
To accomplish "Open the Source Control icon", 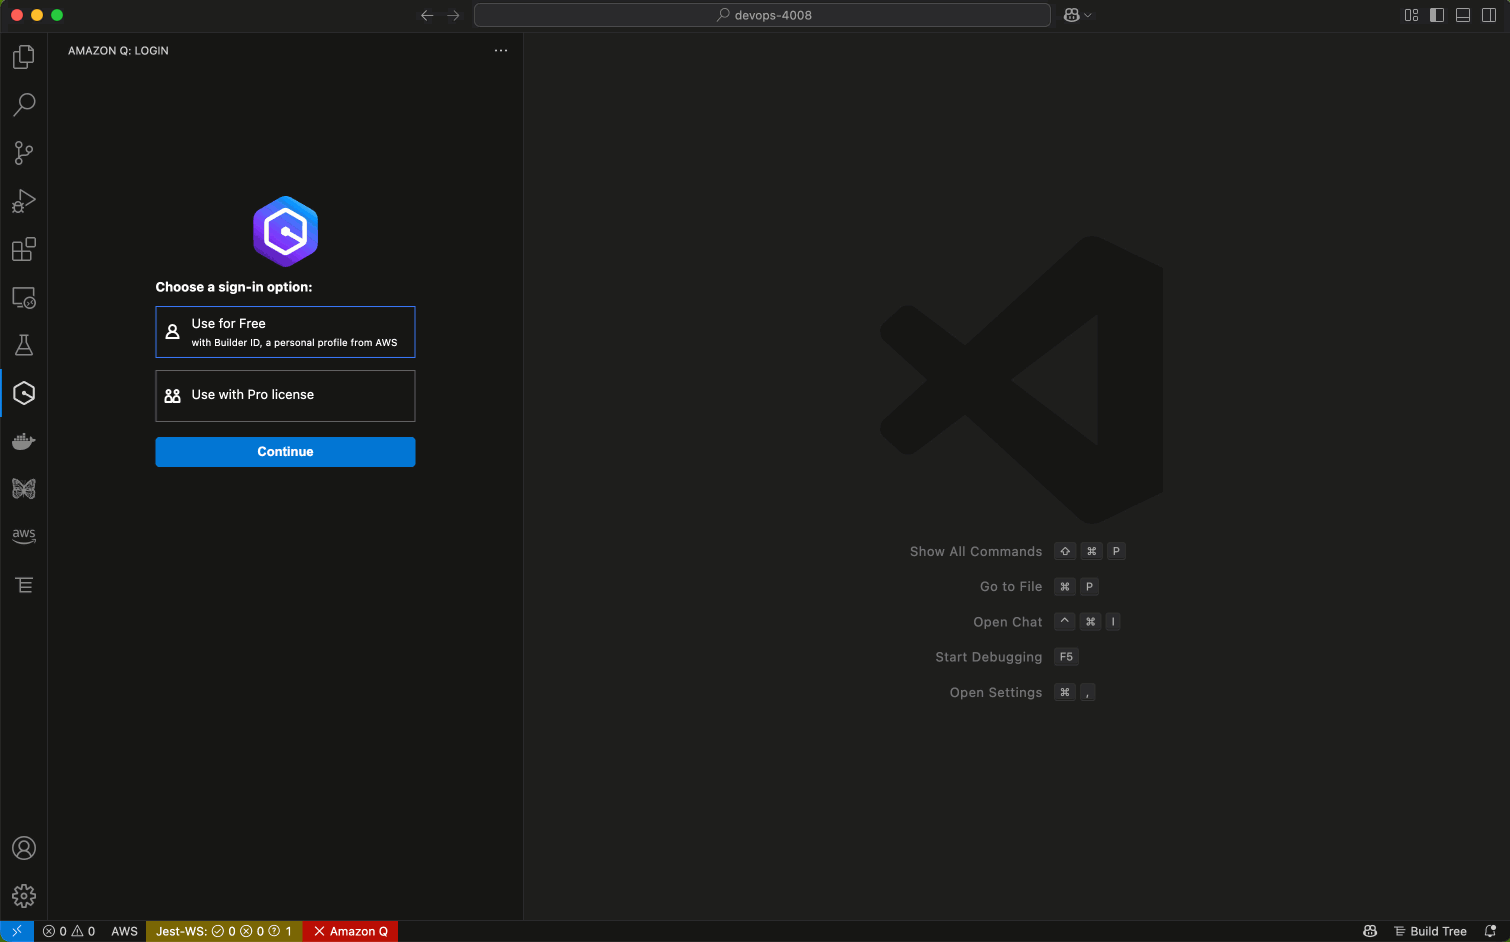I will point(24,153).
